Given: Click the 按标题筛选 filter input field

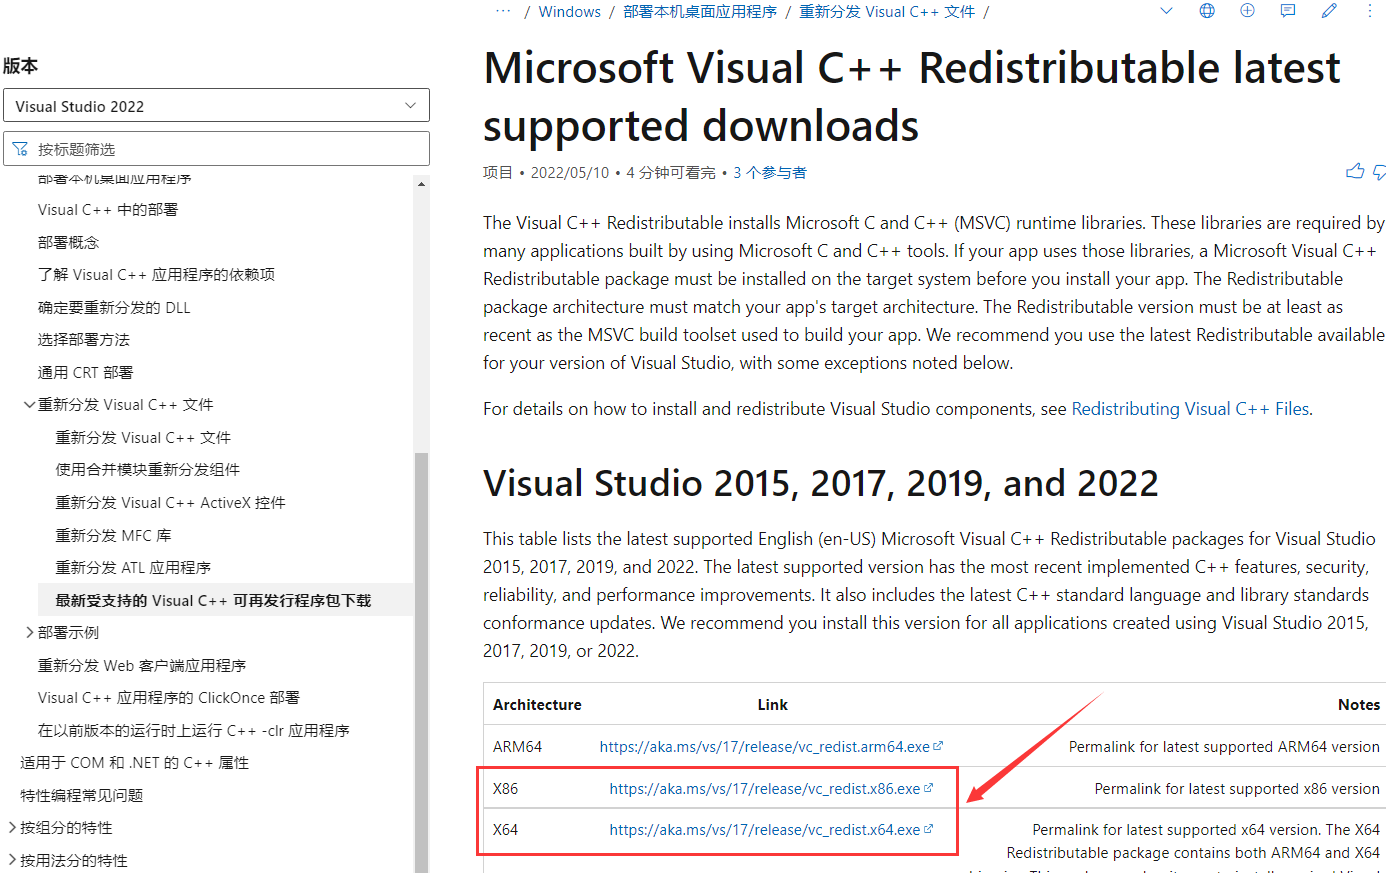Looking at the screenshot, I should tap(216, 149).
